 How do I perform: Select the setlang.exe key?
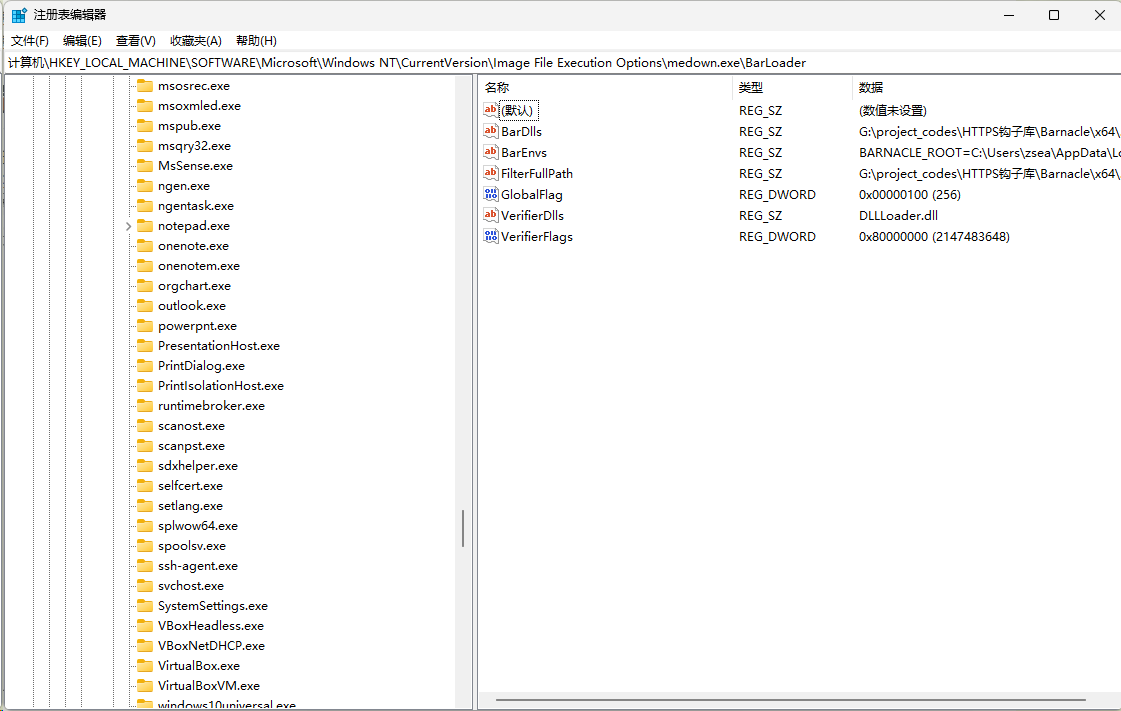[190, 506]
